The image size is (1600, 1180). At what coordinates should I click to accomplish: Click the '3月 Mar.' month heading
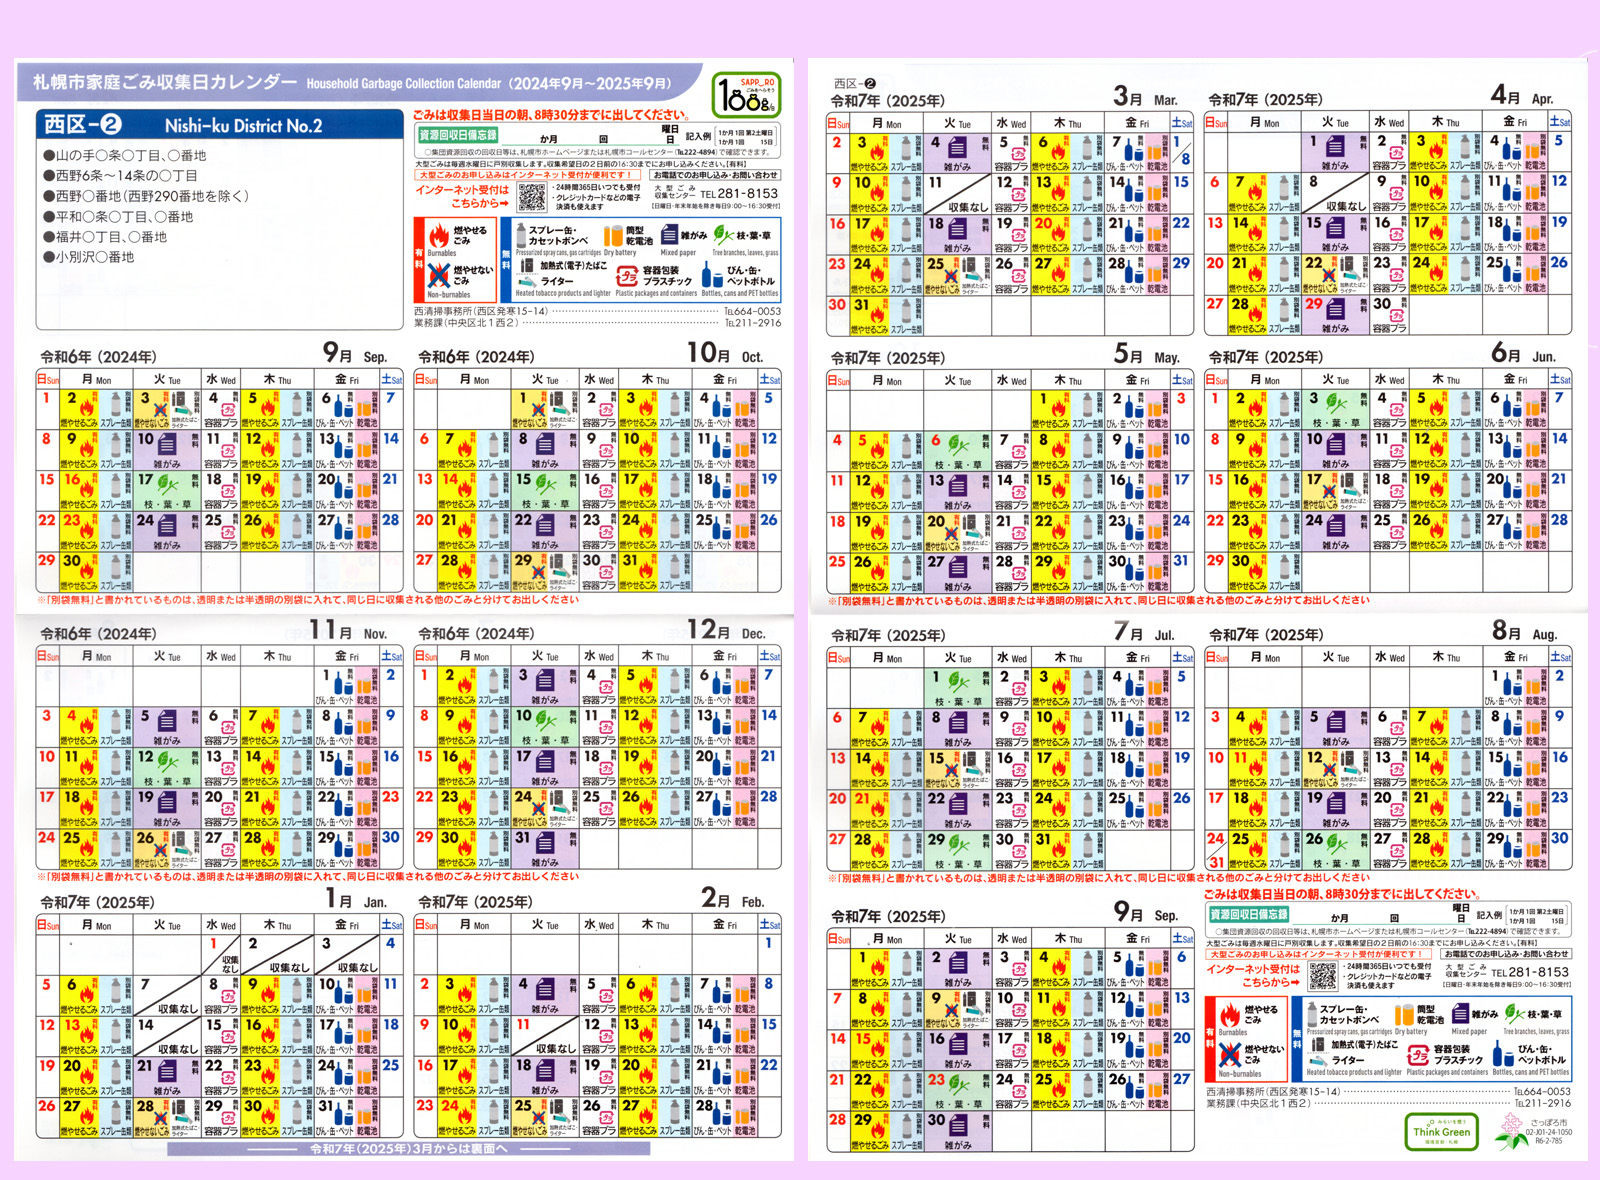click(1146, 97)
